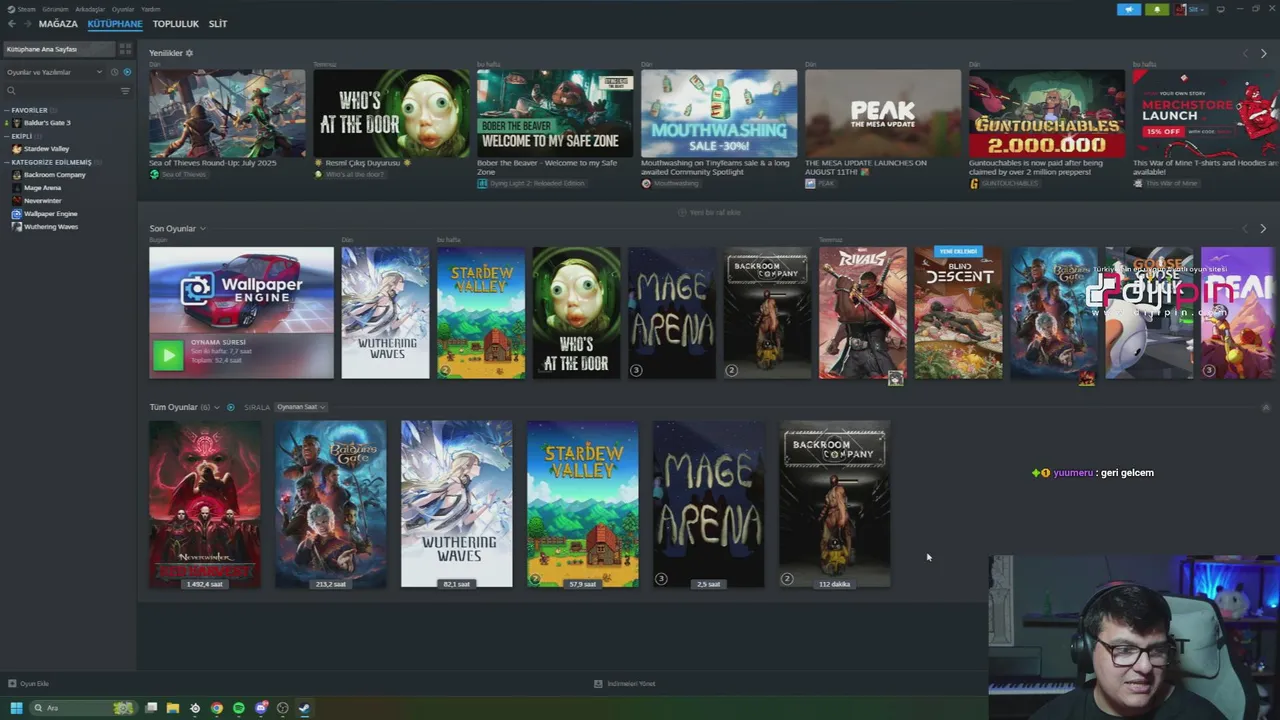
Task: Toggle sort by recent activity clock icon
Action: point(114,72)
